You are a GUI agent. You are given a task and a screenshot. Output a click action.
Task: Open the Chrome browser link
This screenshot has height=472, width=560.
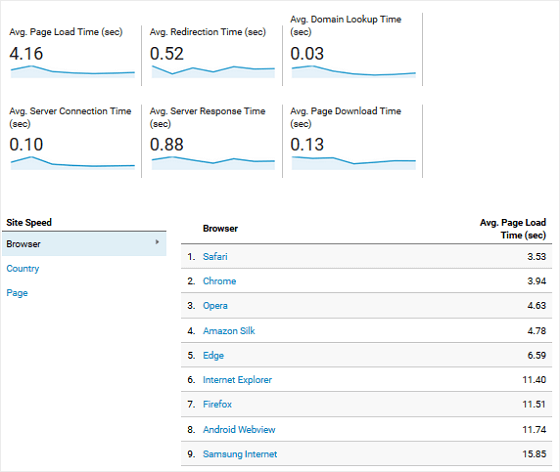click(219, 281)
